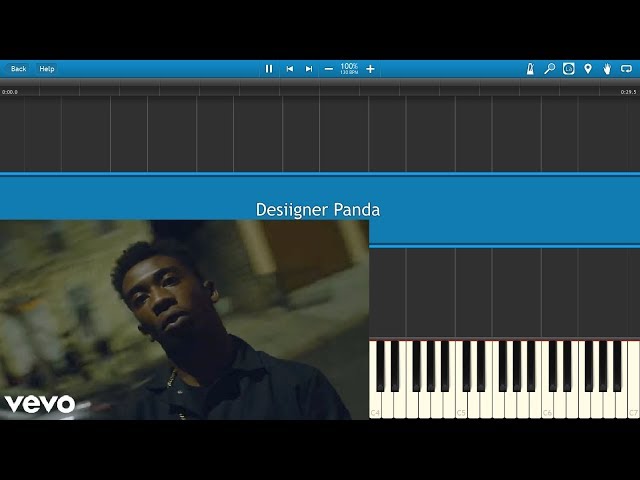Toggle the sheet music display icon
640x480 pixels.
[x=569, y=69]
